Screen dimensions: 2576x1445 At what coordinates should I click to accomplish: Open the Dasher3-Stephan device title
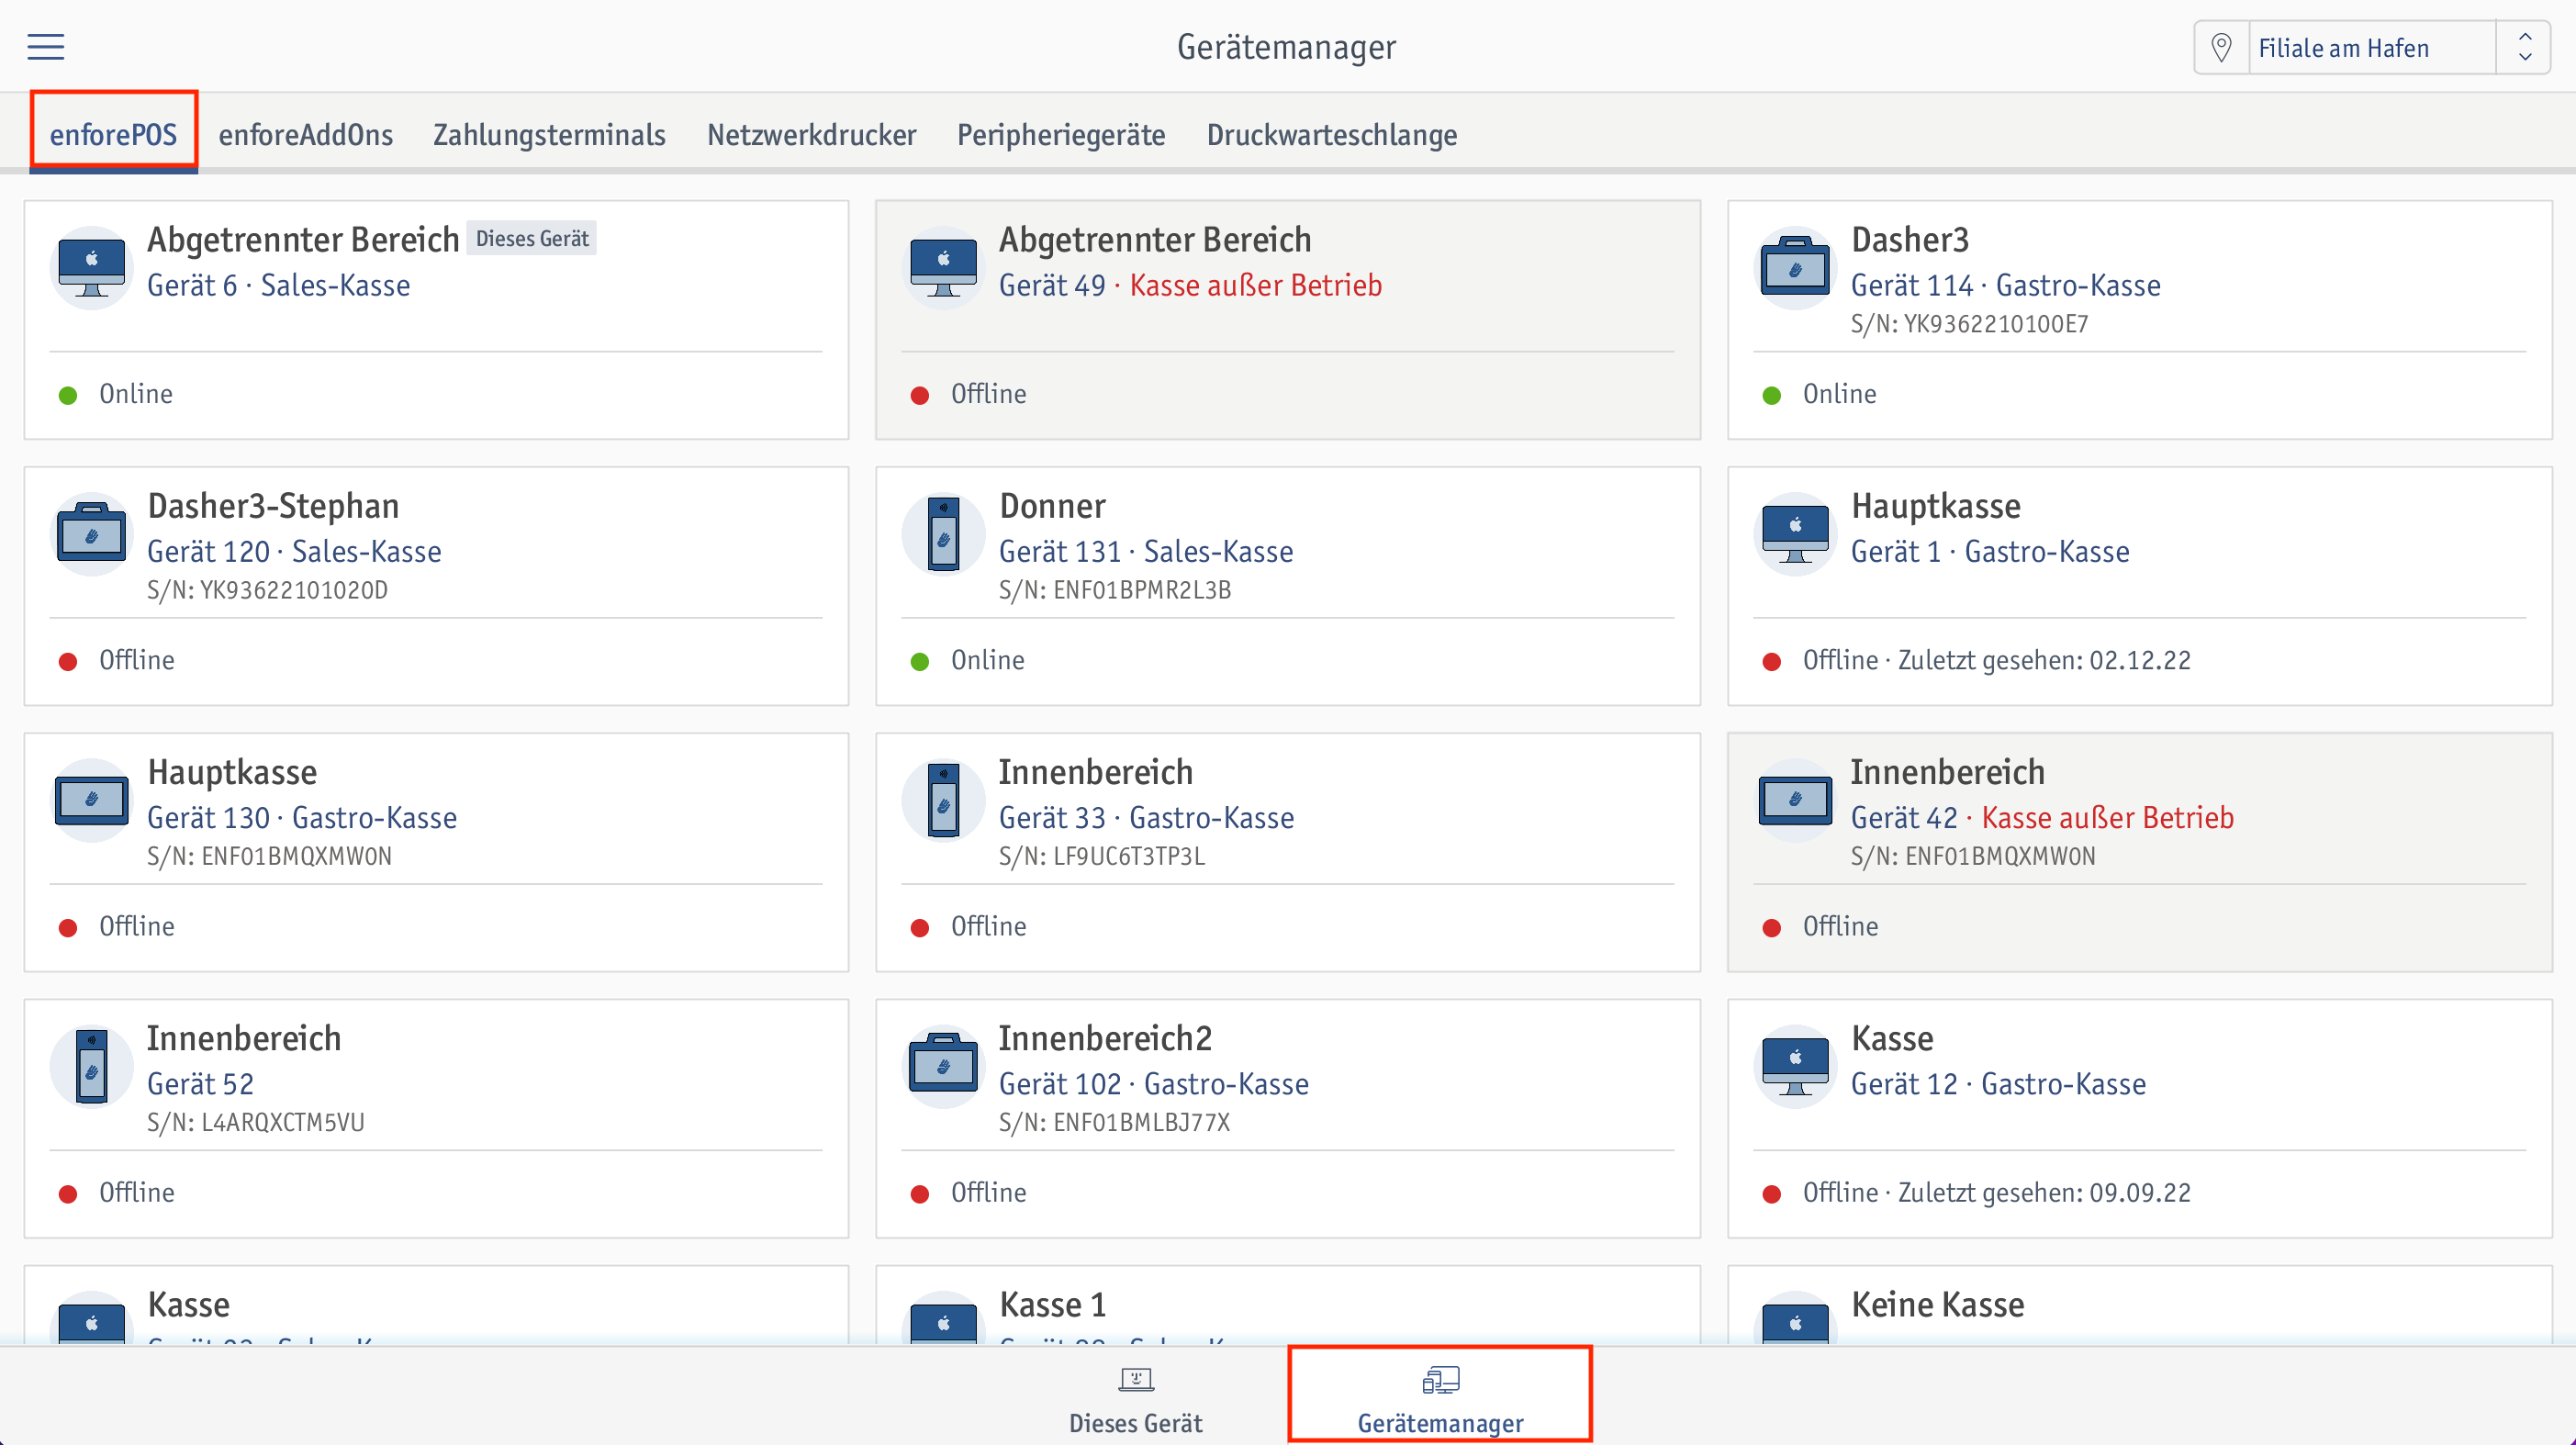pyautogui.click(x=273, y=506)
